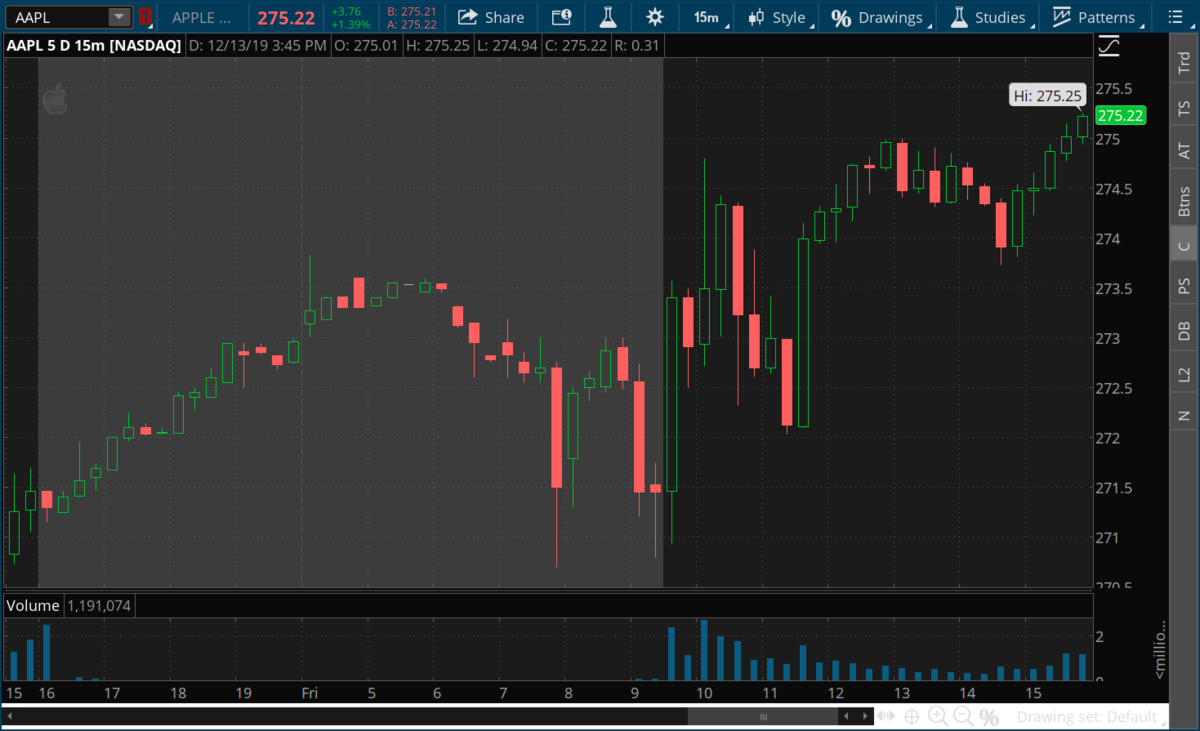The image size is (1200, 731).
Task: Open the Drawing set: Default dropdown
Action: [x=1093, y=716]
